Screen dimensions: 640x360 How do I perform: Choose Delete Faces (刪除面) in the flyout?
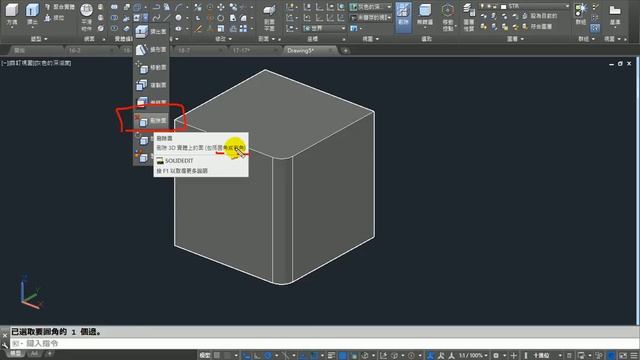[x=151, y=121]
